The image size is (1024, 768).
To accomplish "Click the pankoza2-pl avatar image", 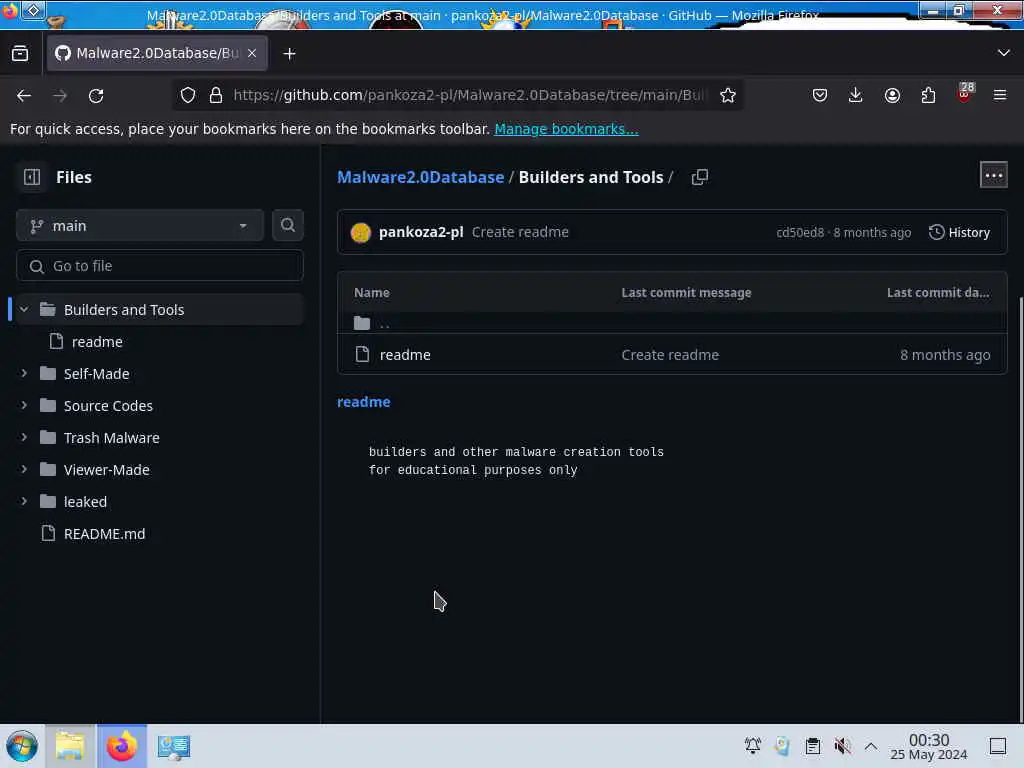I will point(360,232).
